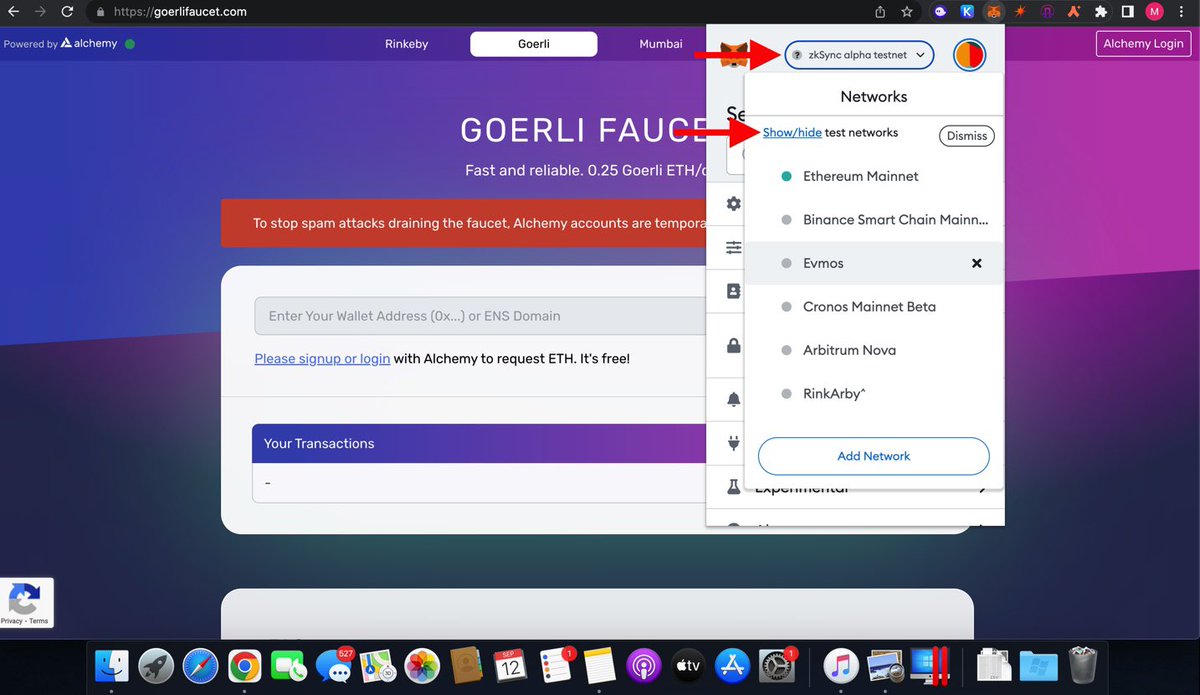Viewport: 1200px width, 695px height.
Task: Open the MetaMask fox extension icon
Action: (x=993, y=12)
